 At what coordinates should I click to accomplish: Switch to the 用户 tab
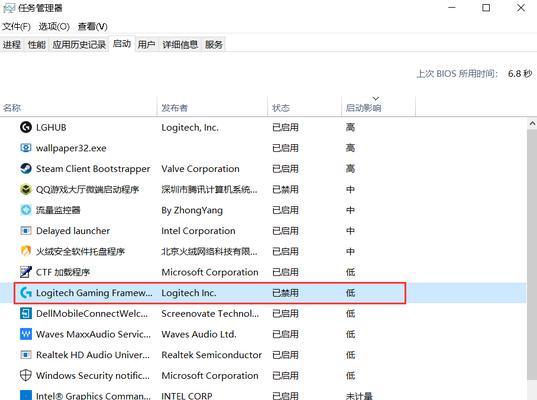pyautogui.click(x=146, y=45)
